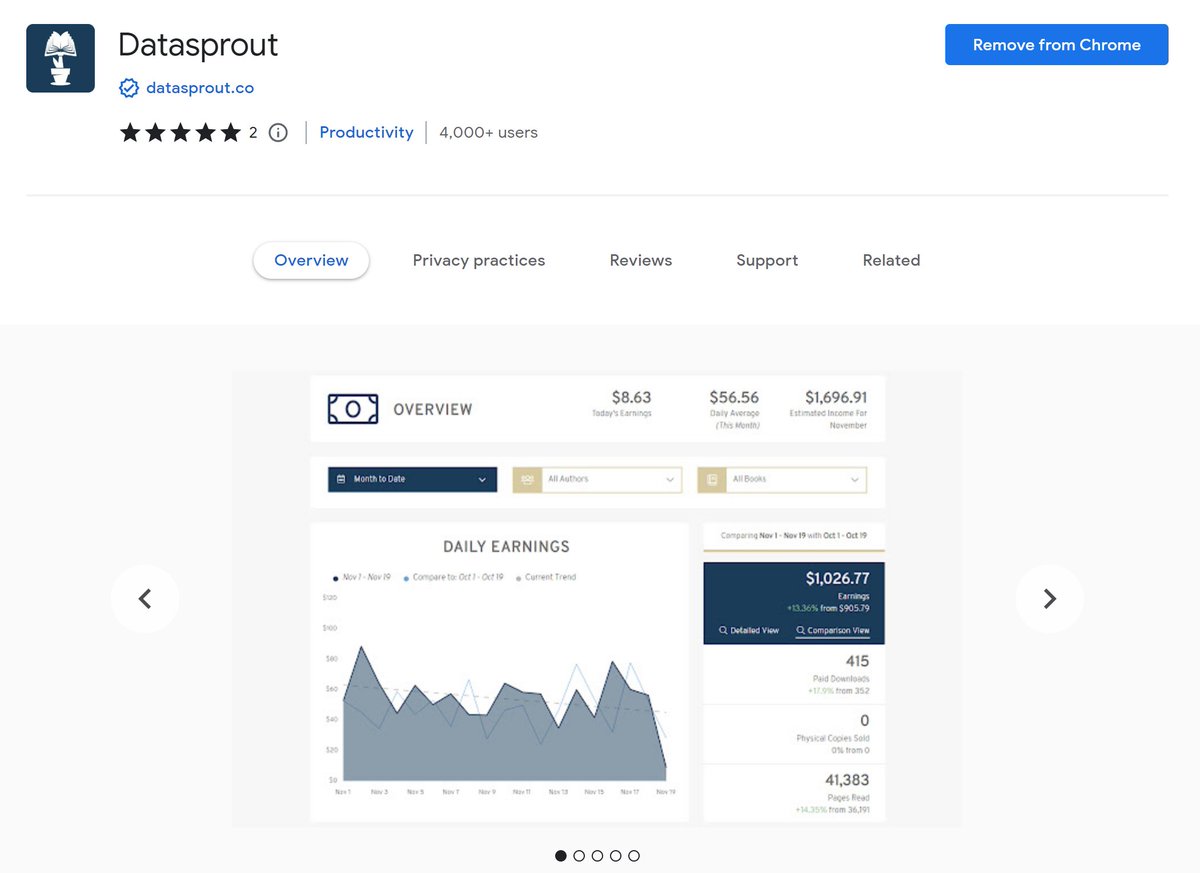Select the fourth carousel dot
This screenshot has height=873, width=1200.
[x=616, y=856]
